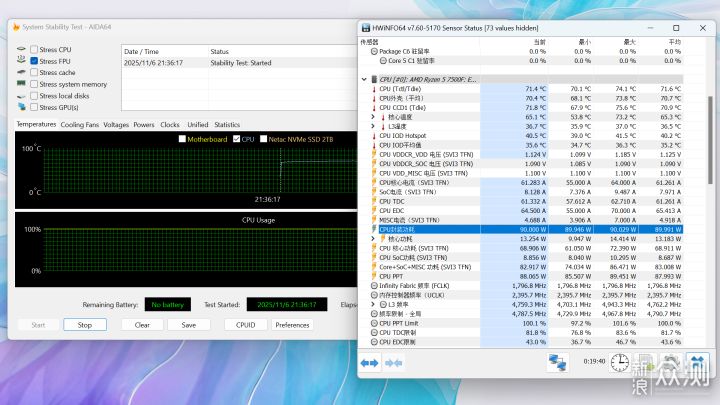Select the highlighted 90.000 W power row

pos(527,230)
